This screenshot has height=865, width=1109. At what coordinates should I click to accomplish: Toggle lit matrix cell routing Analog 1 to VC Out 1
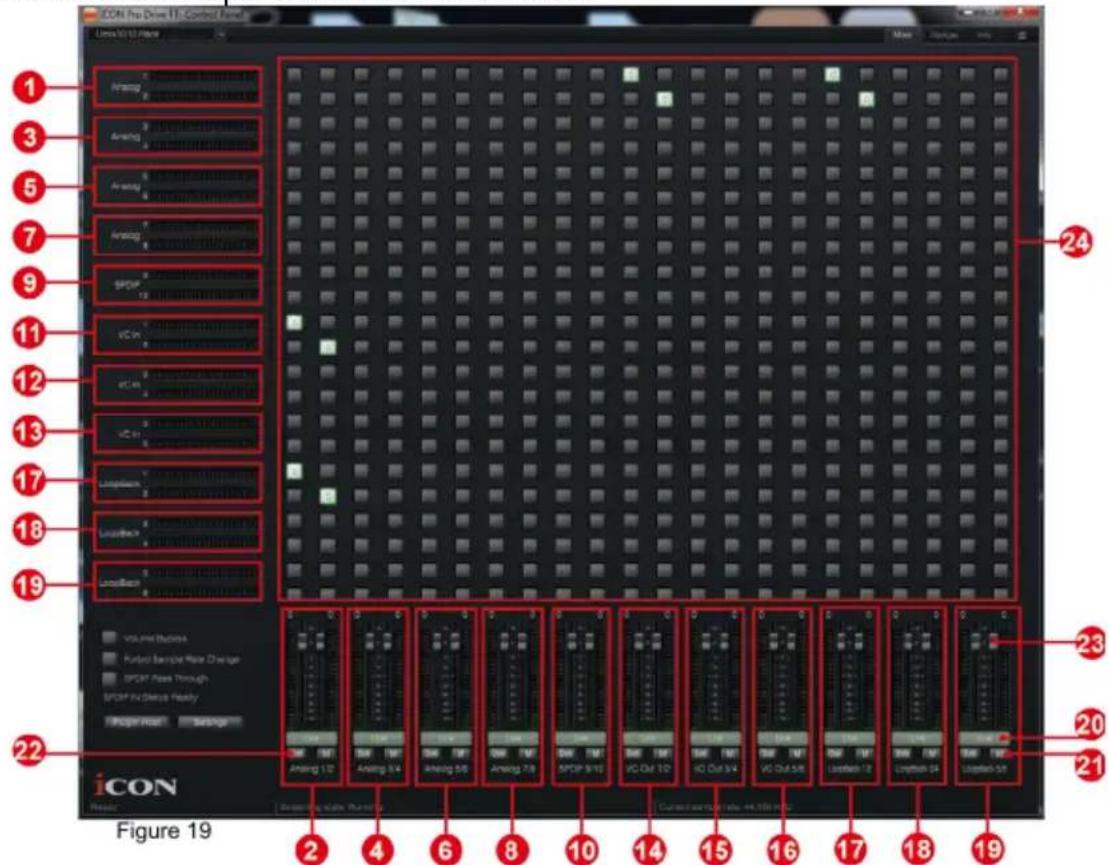click(631, 74)
